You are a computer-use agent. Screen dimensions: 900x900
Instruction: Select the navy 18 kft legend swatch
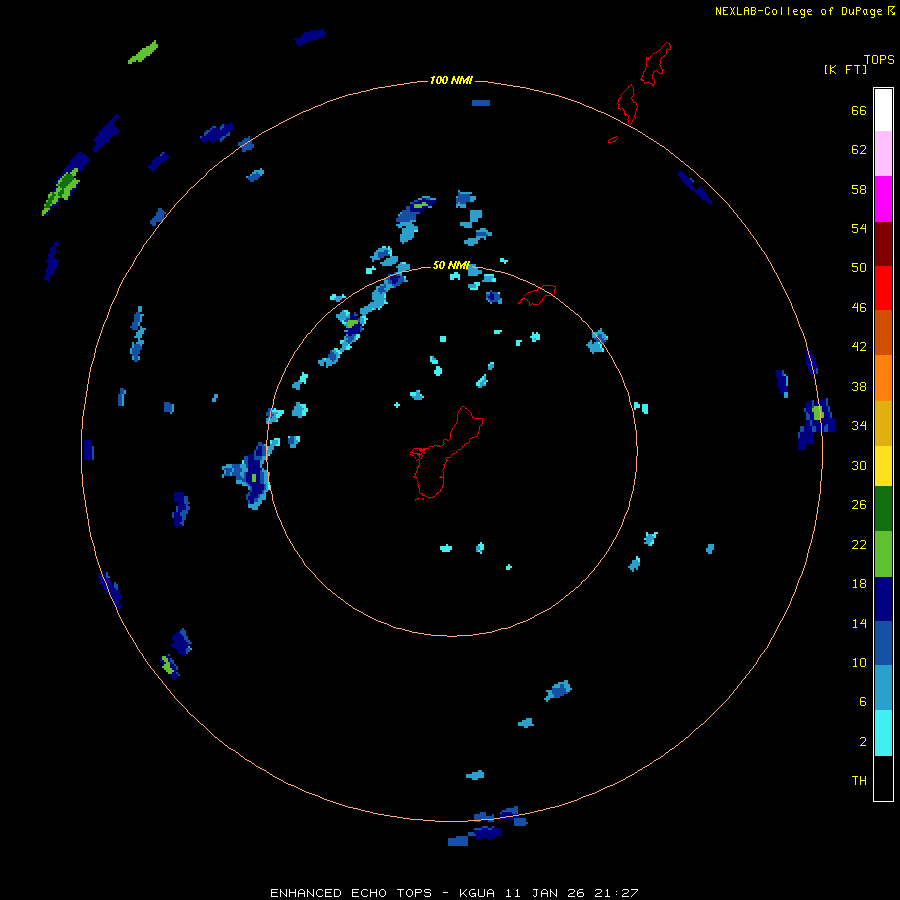click(x=883, y=599)
